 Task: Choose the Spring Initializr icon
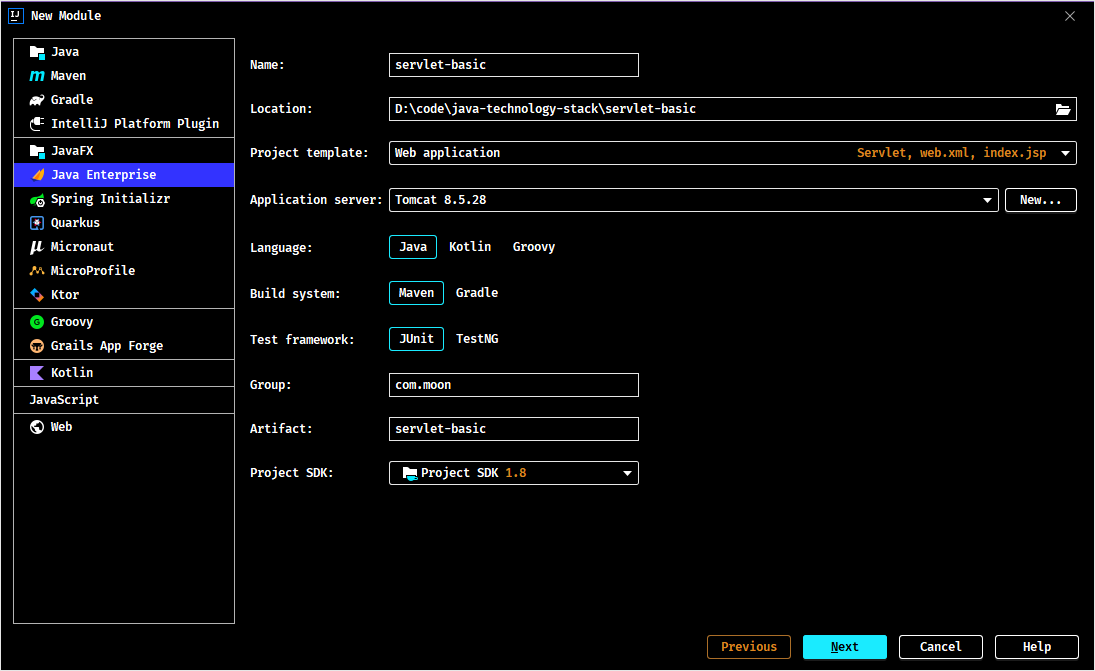(x=37, y=200)
